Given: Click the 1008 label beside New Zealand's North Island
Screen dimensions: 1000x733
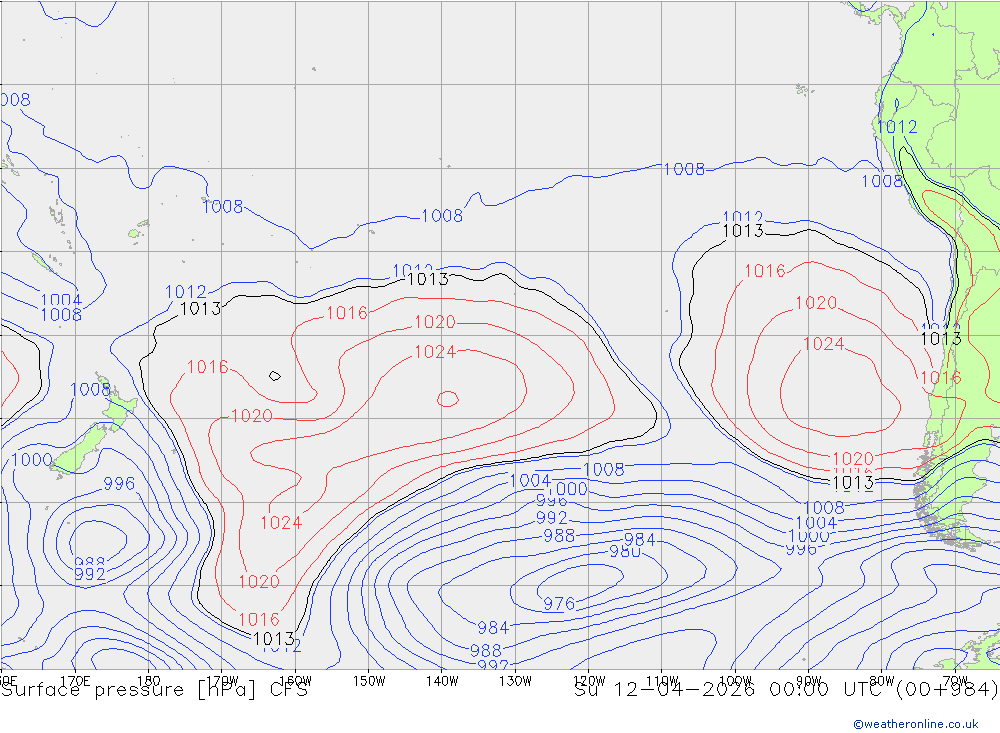Looking at the screenshot, I should click(x=90, y=389).
